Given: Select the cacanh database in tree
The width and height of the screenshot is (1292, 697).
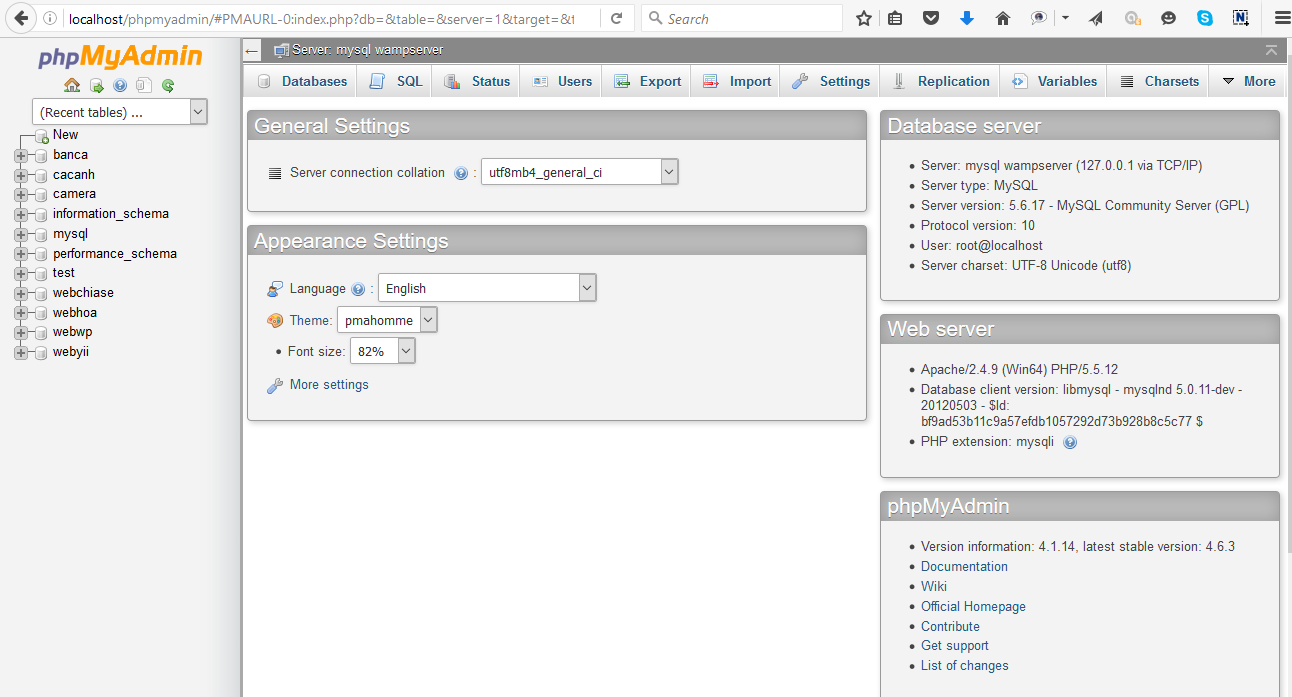Looking at the screenshot, I should click(74, 175).
